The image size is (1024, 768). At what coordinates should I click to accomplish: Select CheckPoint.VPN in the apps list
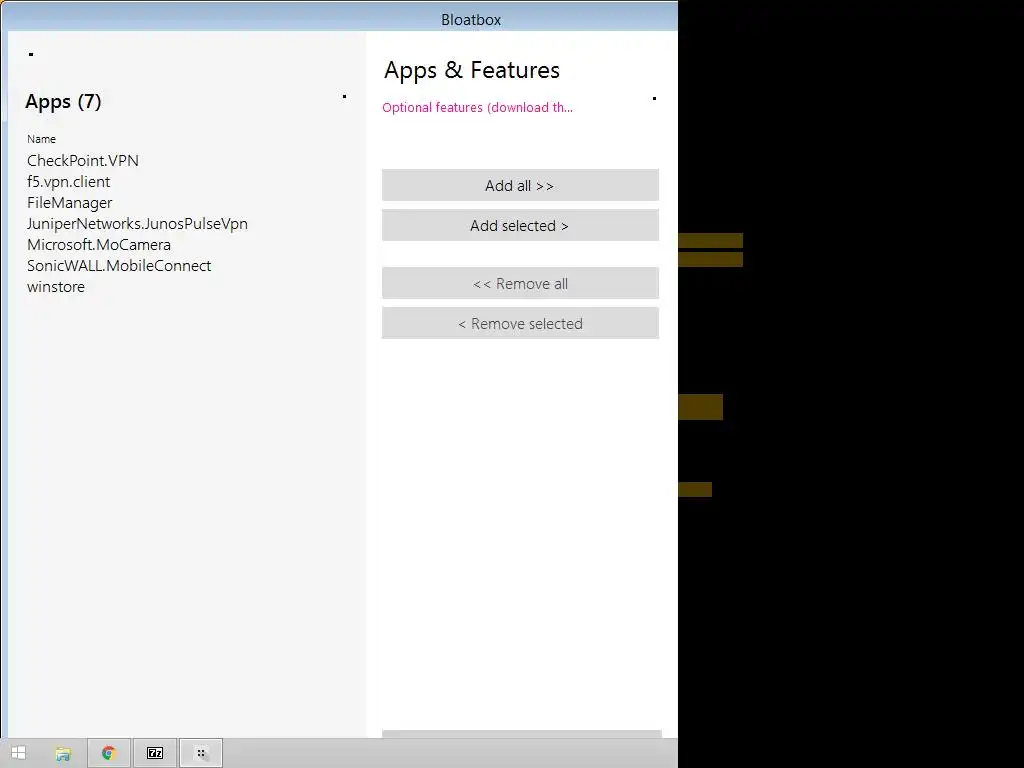[x=83, y=161]
